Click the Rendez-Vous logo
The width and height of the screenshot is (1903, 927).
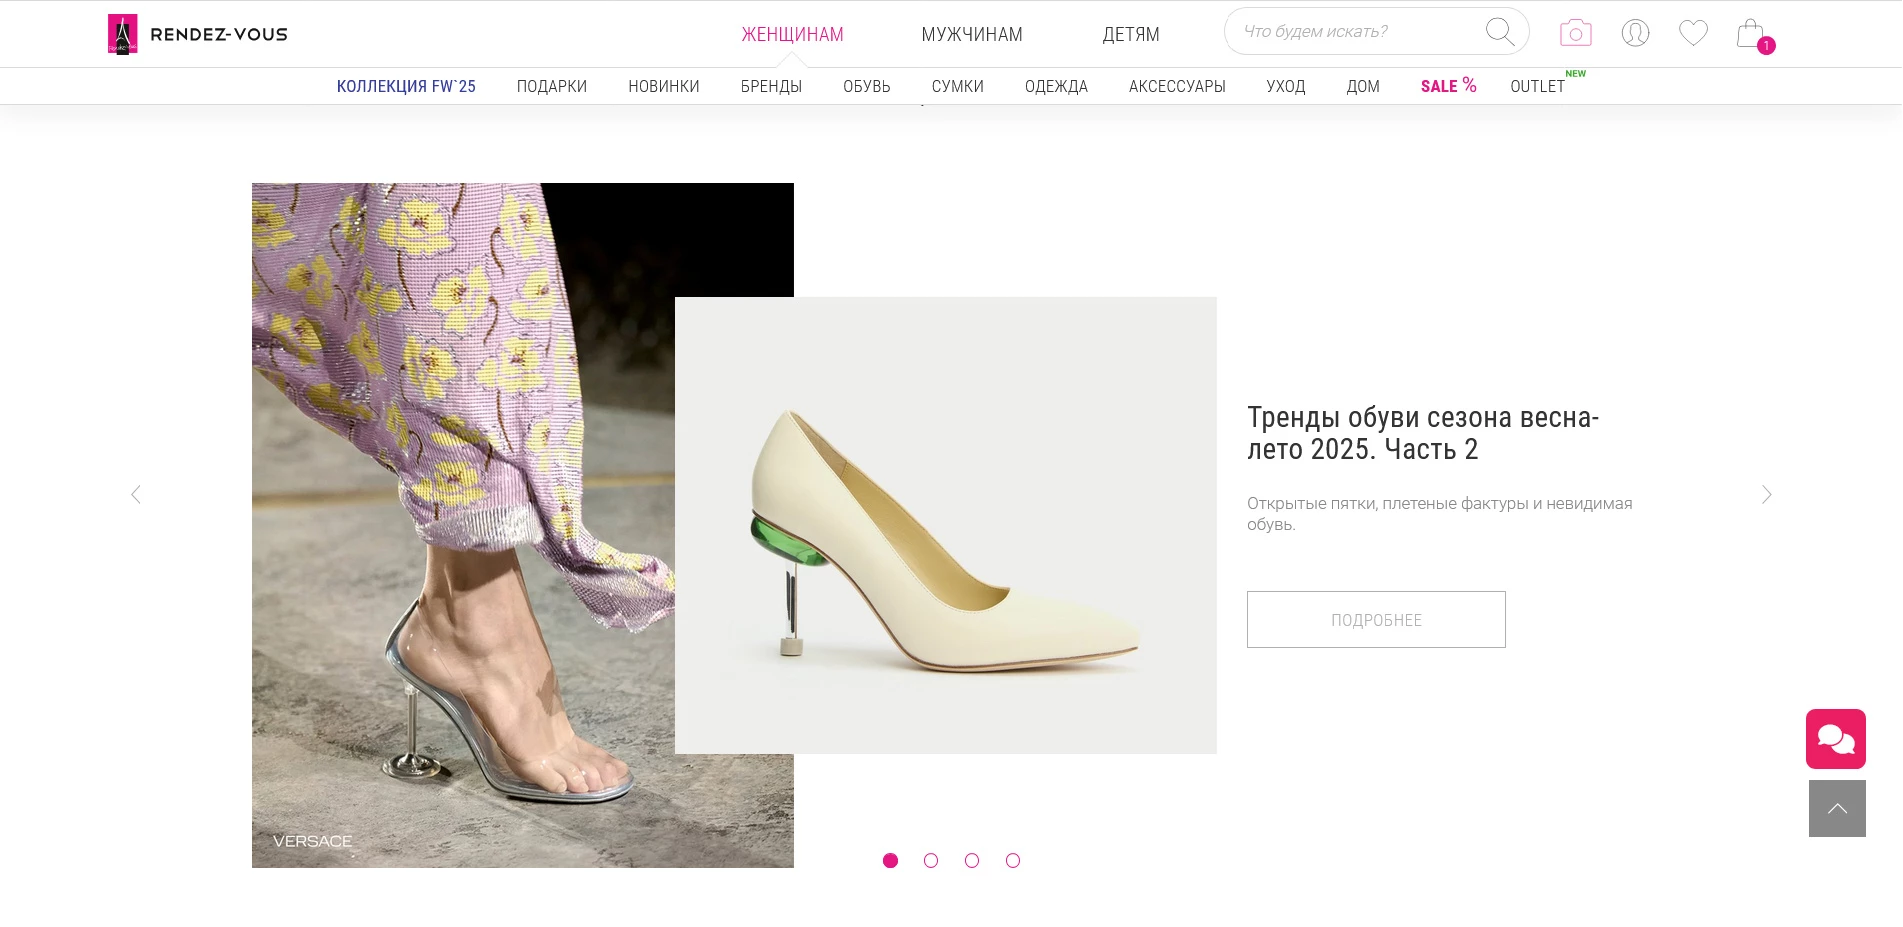click(198, 34)
